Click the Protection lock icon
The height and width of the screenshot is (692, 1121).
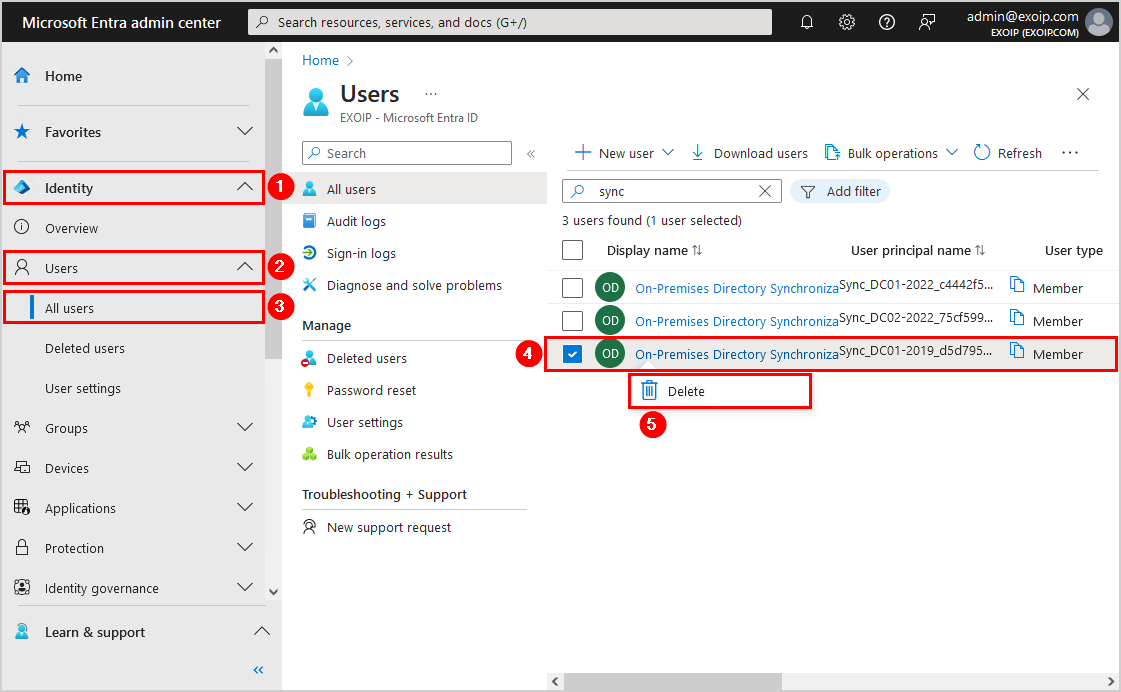click(x=22, y=548)
